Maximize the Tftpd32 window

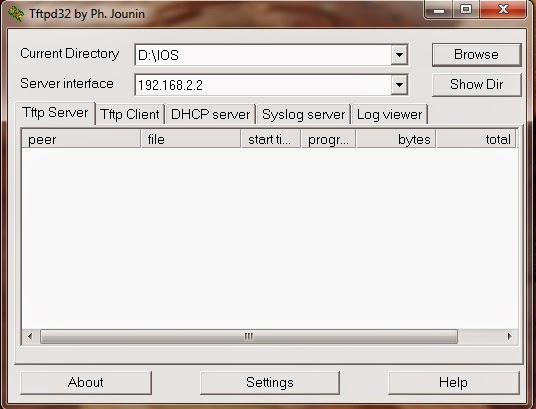click(466, 10)
